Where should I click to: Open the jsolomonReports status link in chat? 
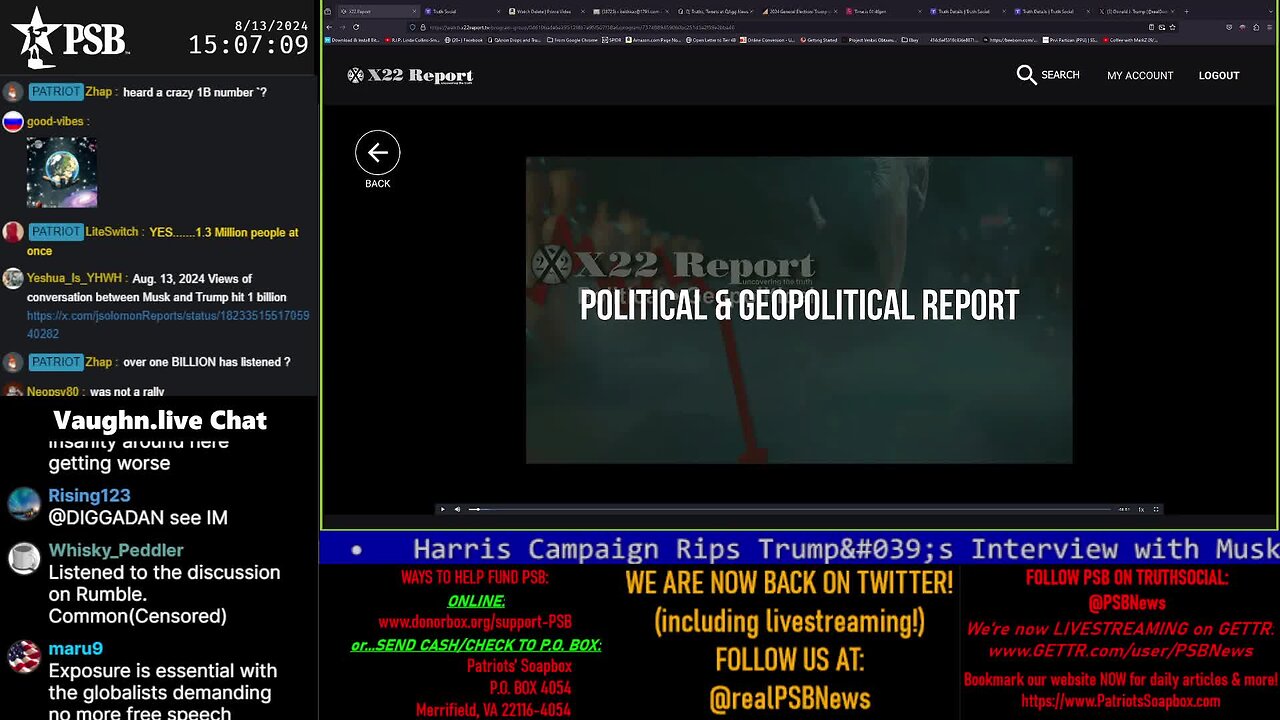tap(168, 325)
